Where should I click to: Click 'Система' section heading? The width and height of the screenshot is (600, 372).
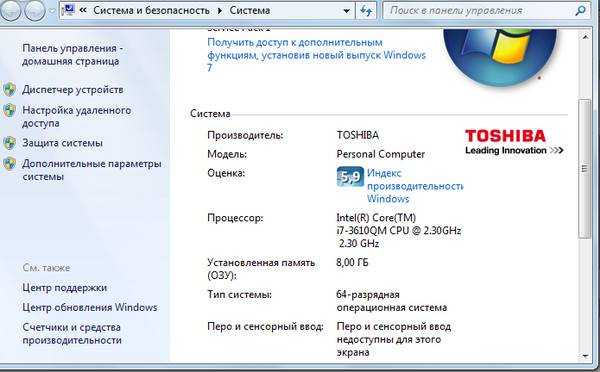[x=210, y=114]
